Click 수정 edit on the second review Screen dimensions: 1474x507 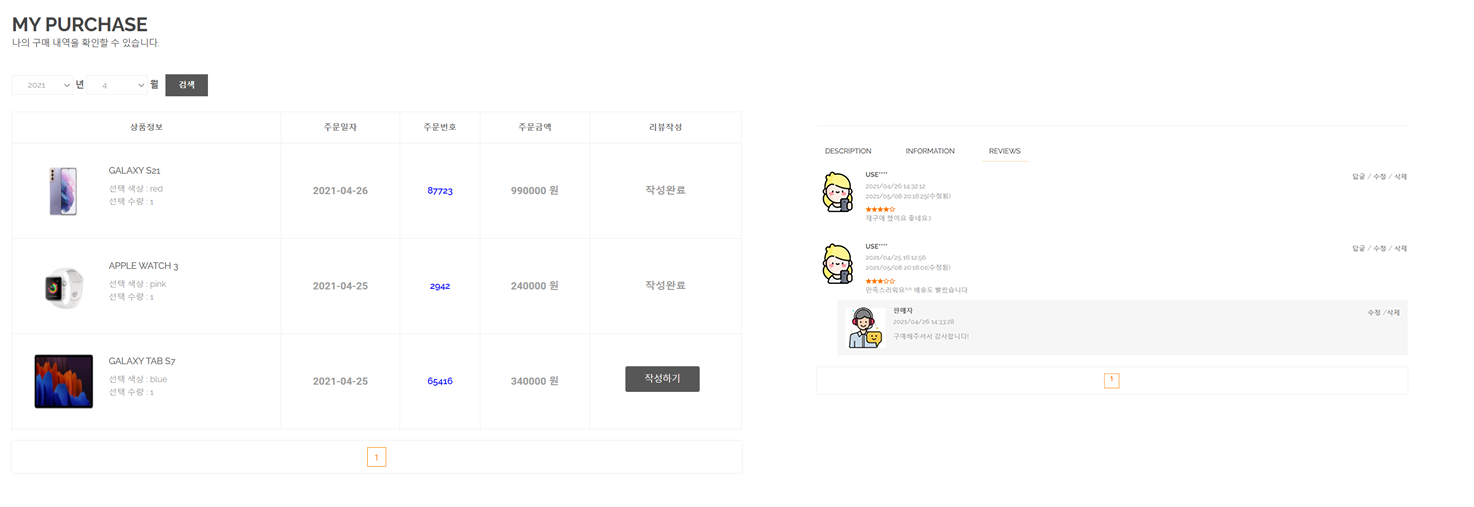[1380, 248]
